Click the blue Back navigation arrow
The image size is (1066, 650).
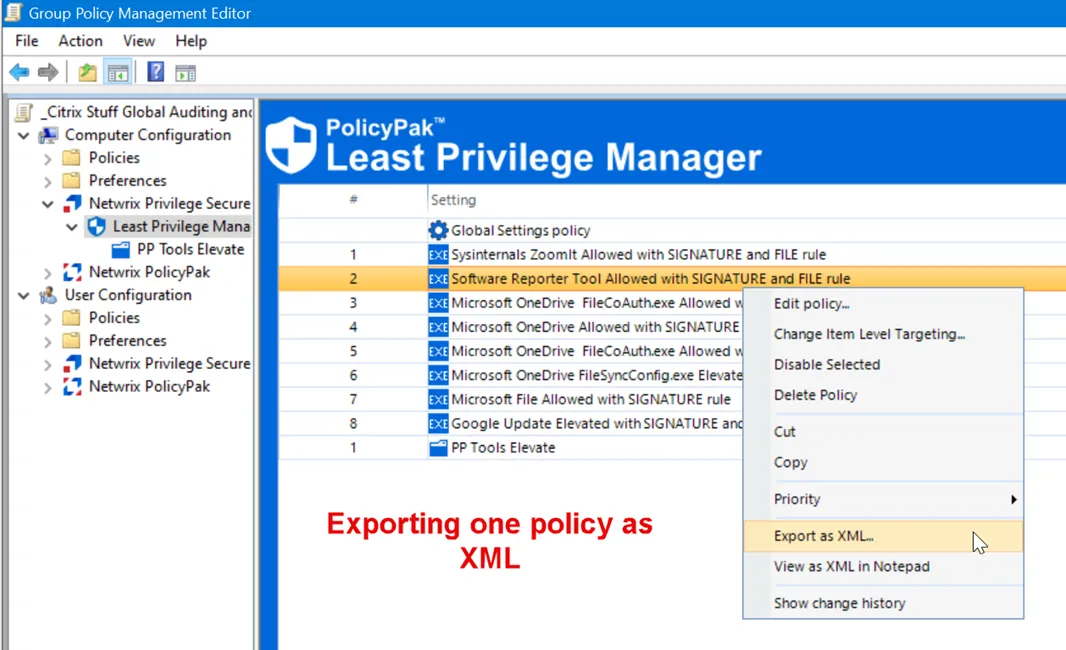tap(19, 71)
